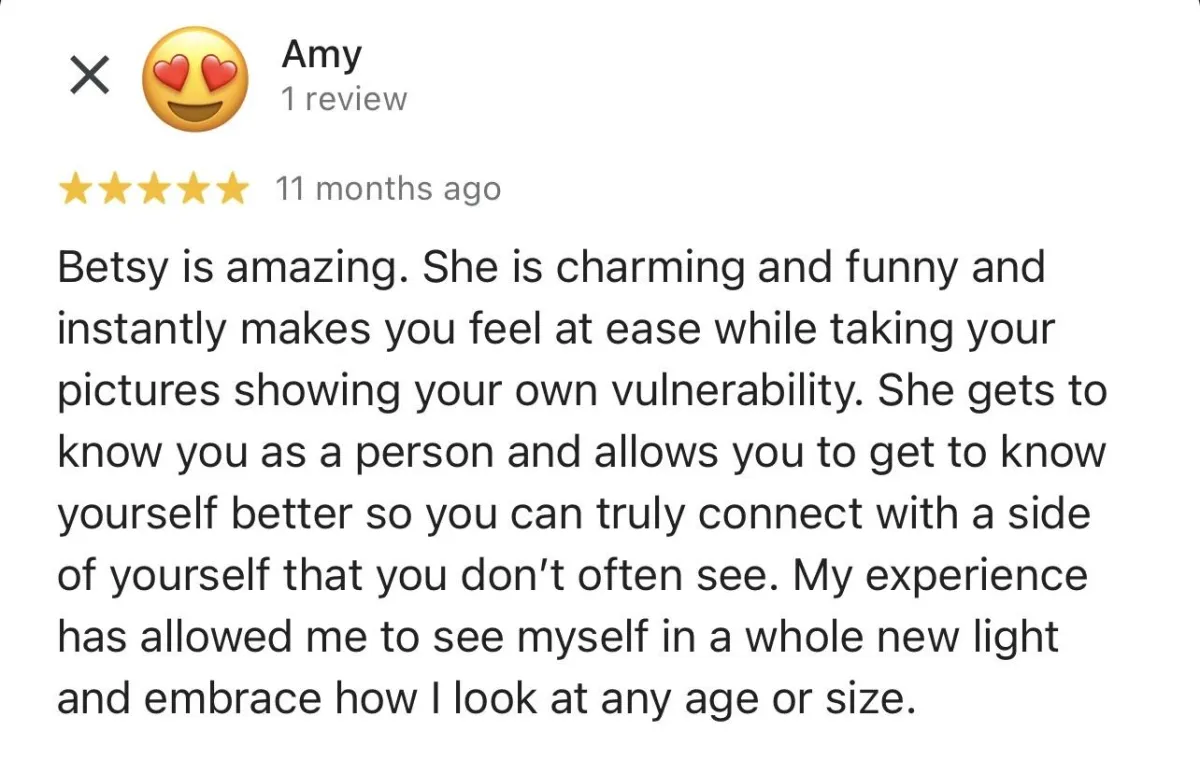
Task: Select the fifth gold star in the rating
Action: point(231,189)
